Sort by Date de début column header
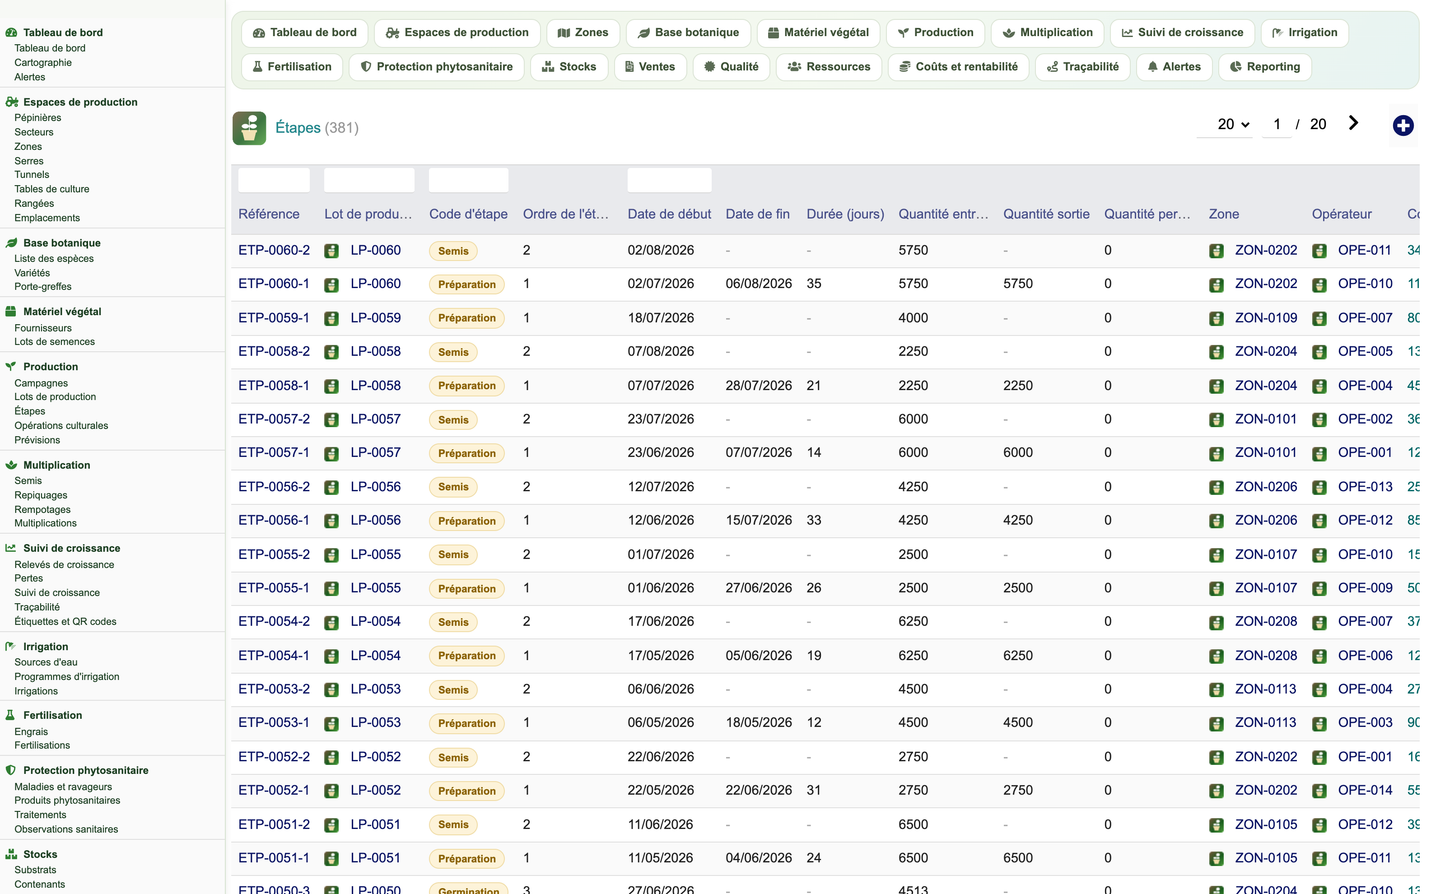The height and width of the screenshot is (894, 1445). click(669, 214)
